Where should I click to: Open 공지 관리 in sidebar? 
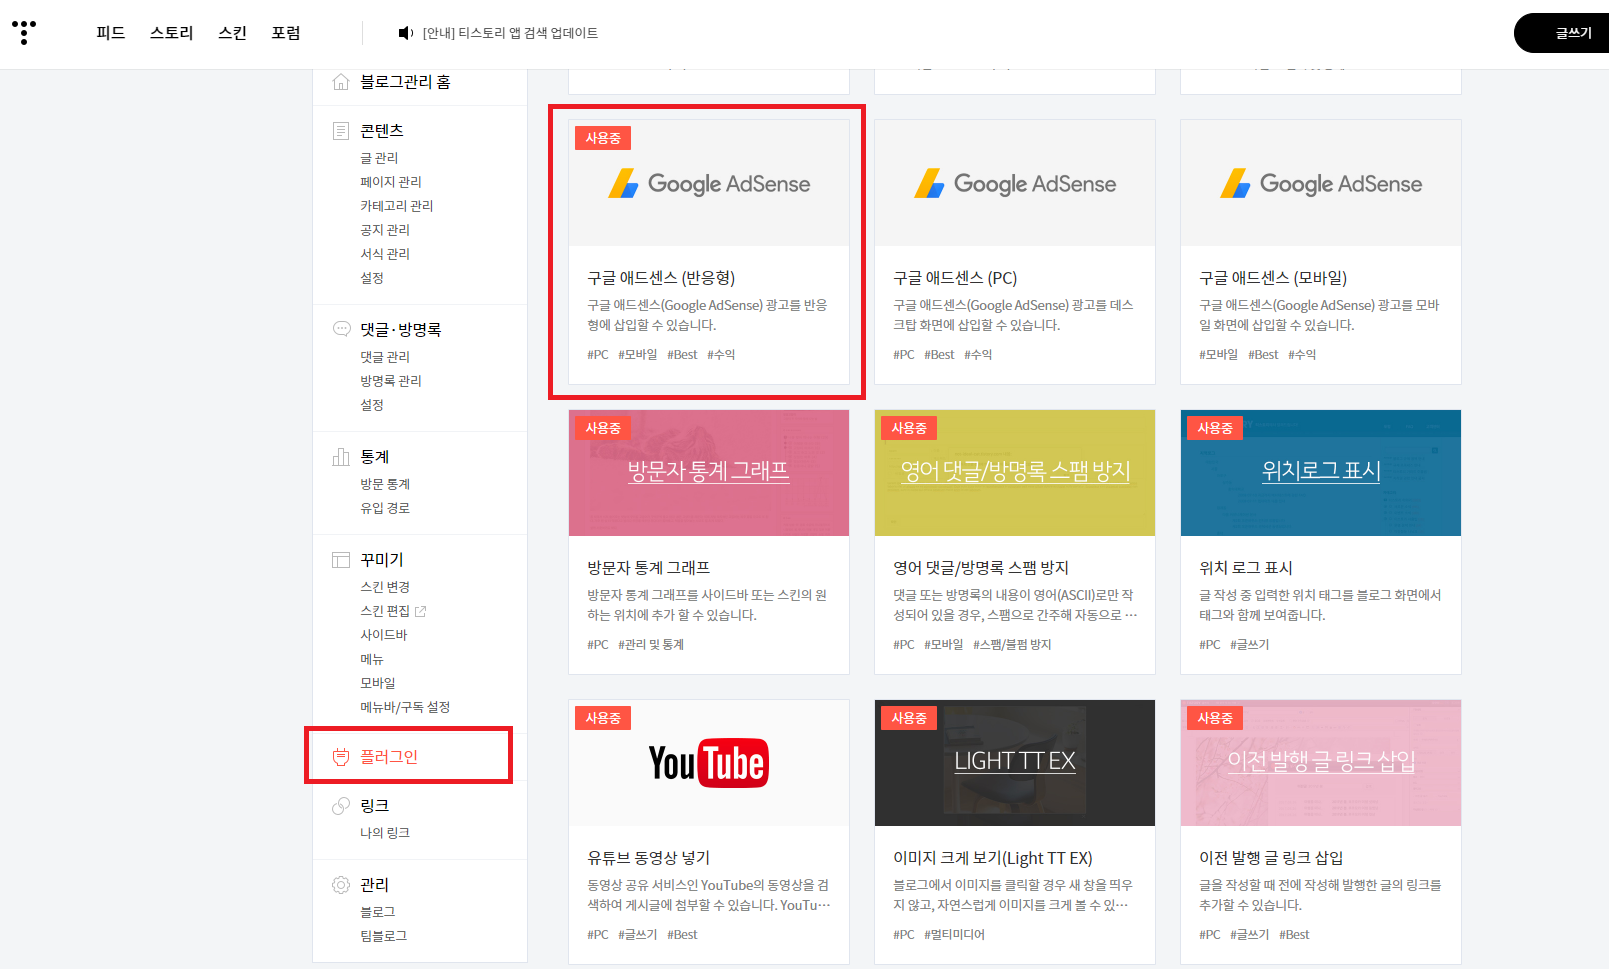click(385, 230)
